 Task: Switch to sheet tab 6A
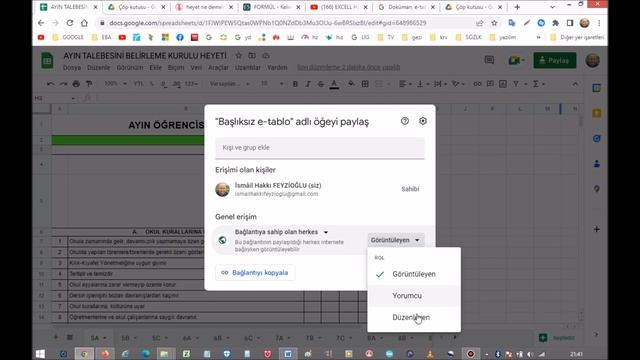190,338
